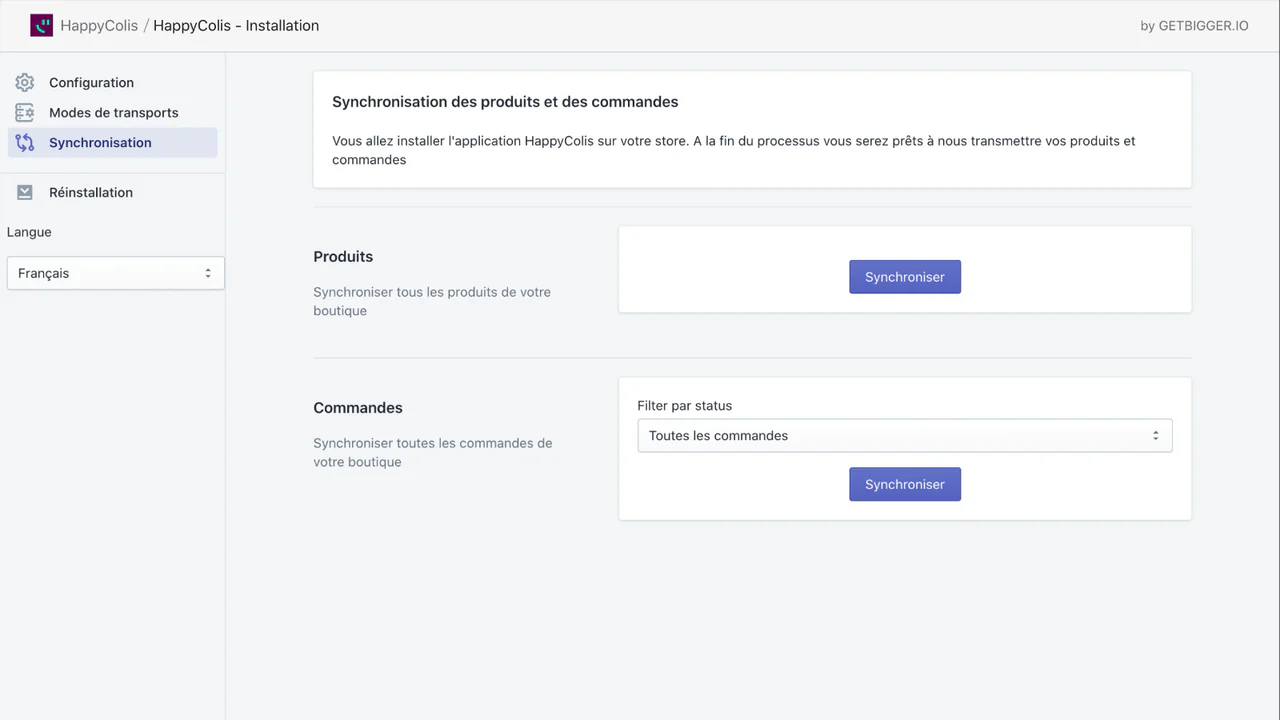Expand the Toutes les commandes status filter
The width and height of the screenshot is (1280, 720).
(x=905, y=436)
